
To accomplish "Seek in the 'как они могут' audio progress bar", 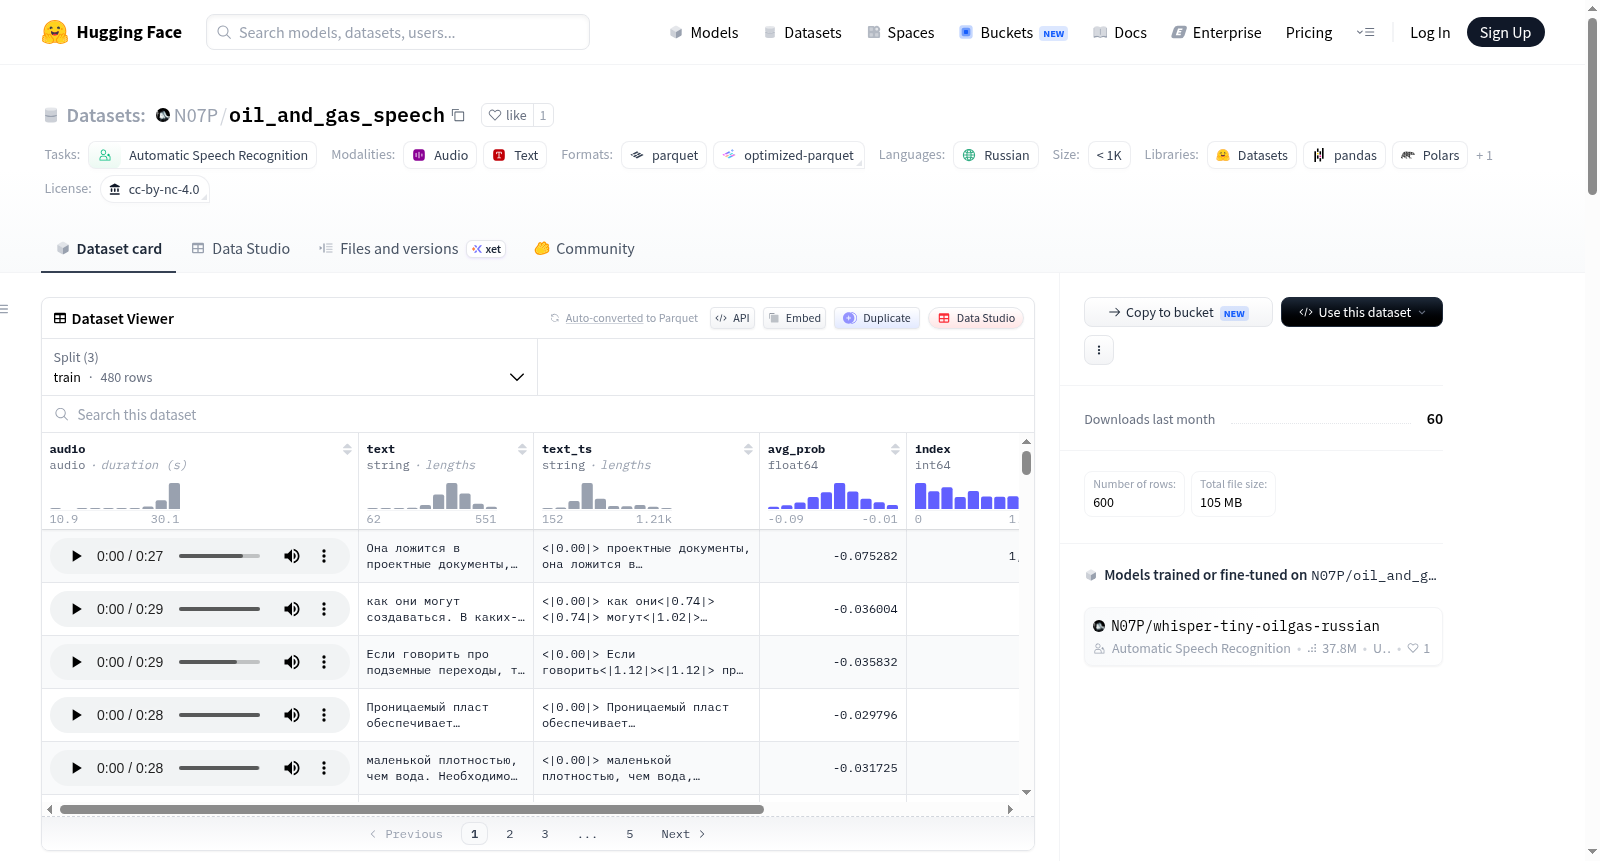I will pyautogui.click(x=219, y=609).
